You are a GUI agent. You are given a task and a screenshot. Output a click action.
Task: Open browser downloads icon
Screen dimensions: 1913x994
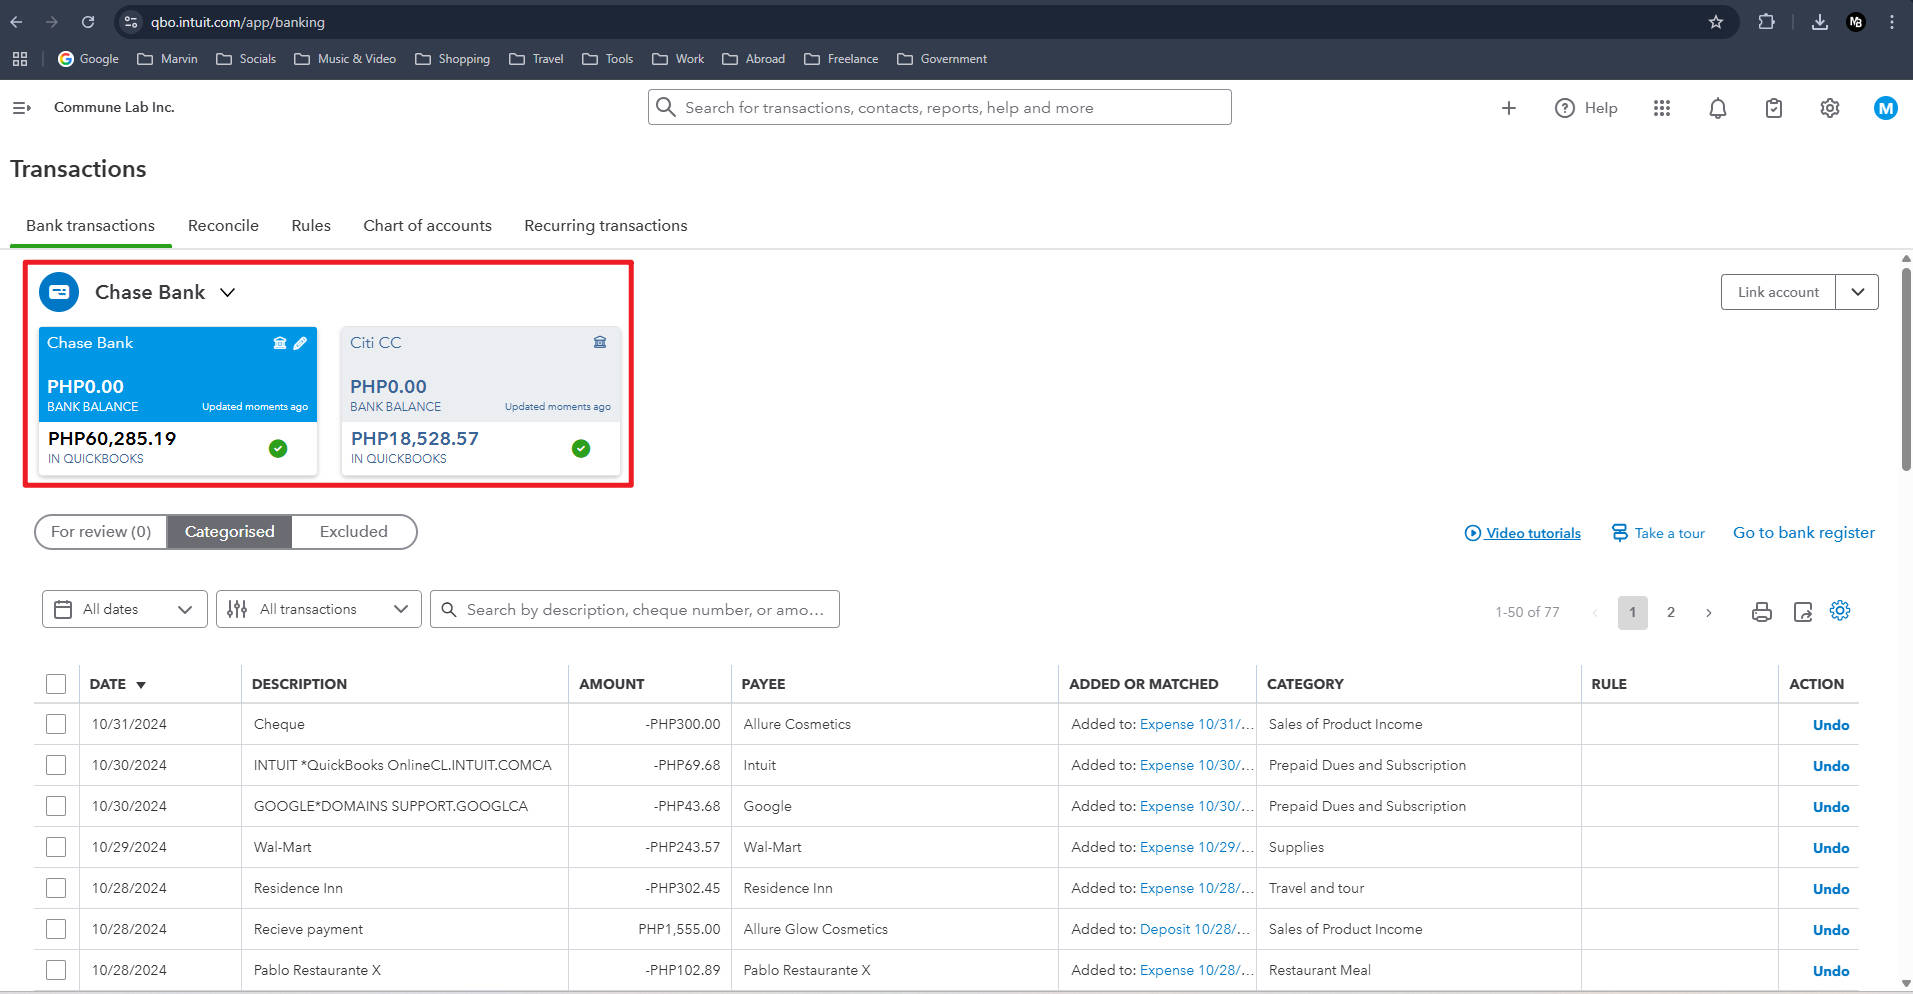click(x=1820, y=22)
